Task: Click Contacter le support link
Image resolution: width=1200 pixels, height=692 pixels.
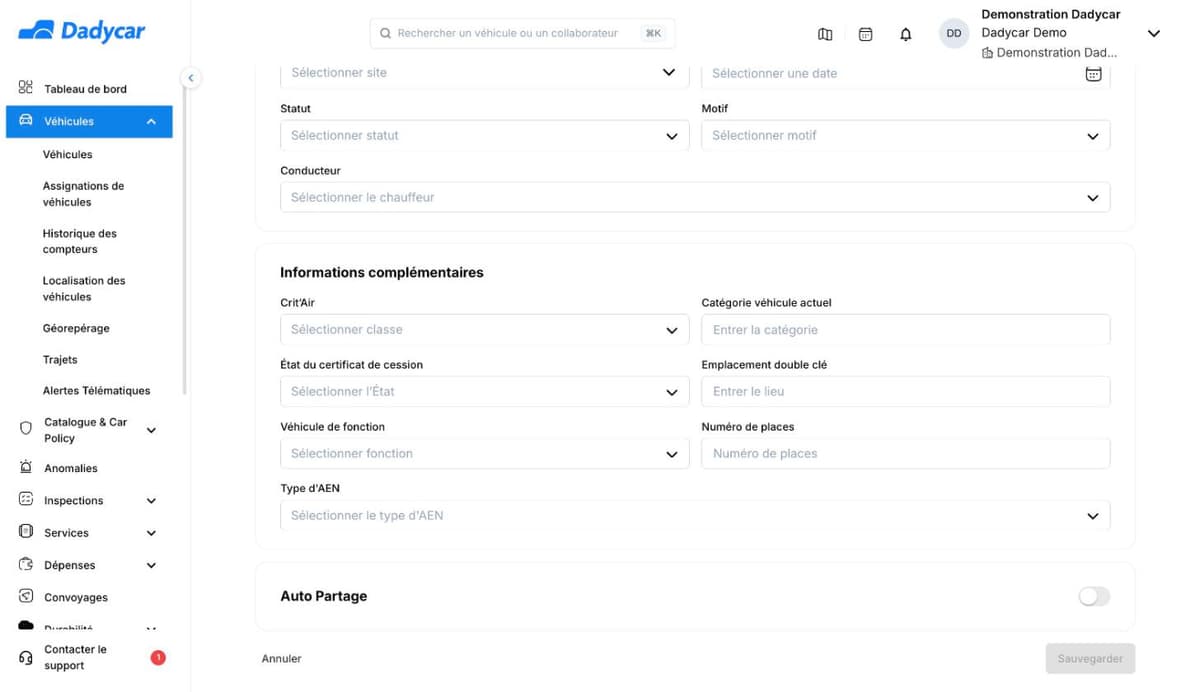Action: click(x=75, y=657)
